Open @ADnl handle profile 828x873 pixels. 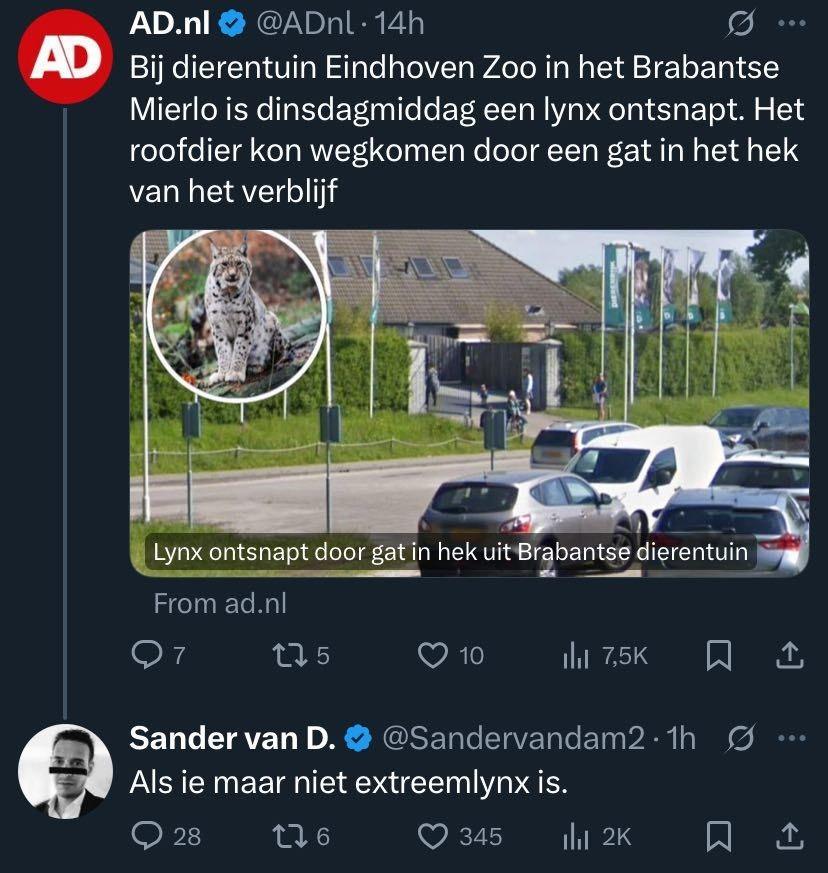(x=305, y=23)
